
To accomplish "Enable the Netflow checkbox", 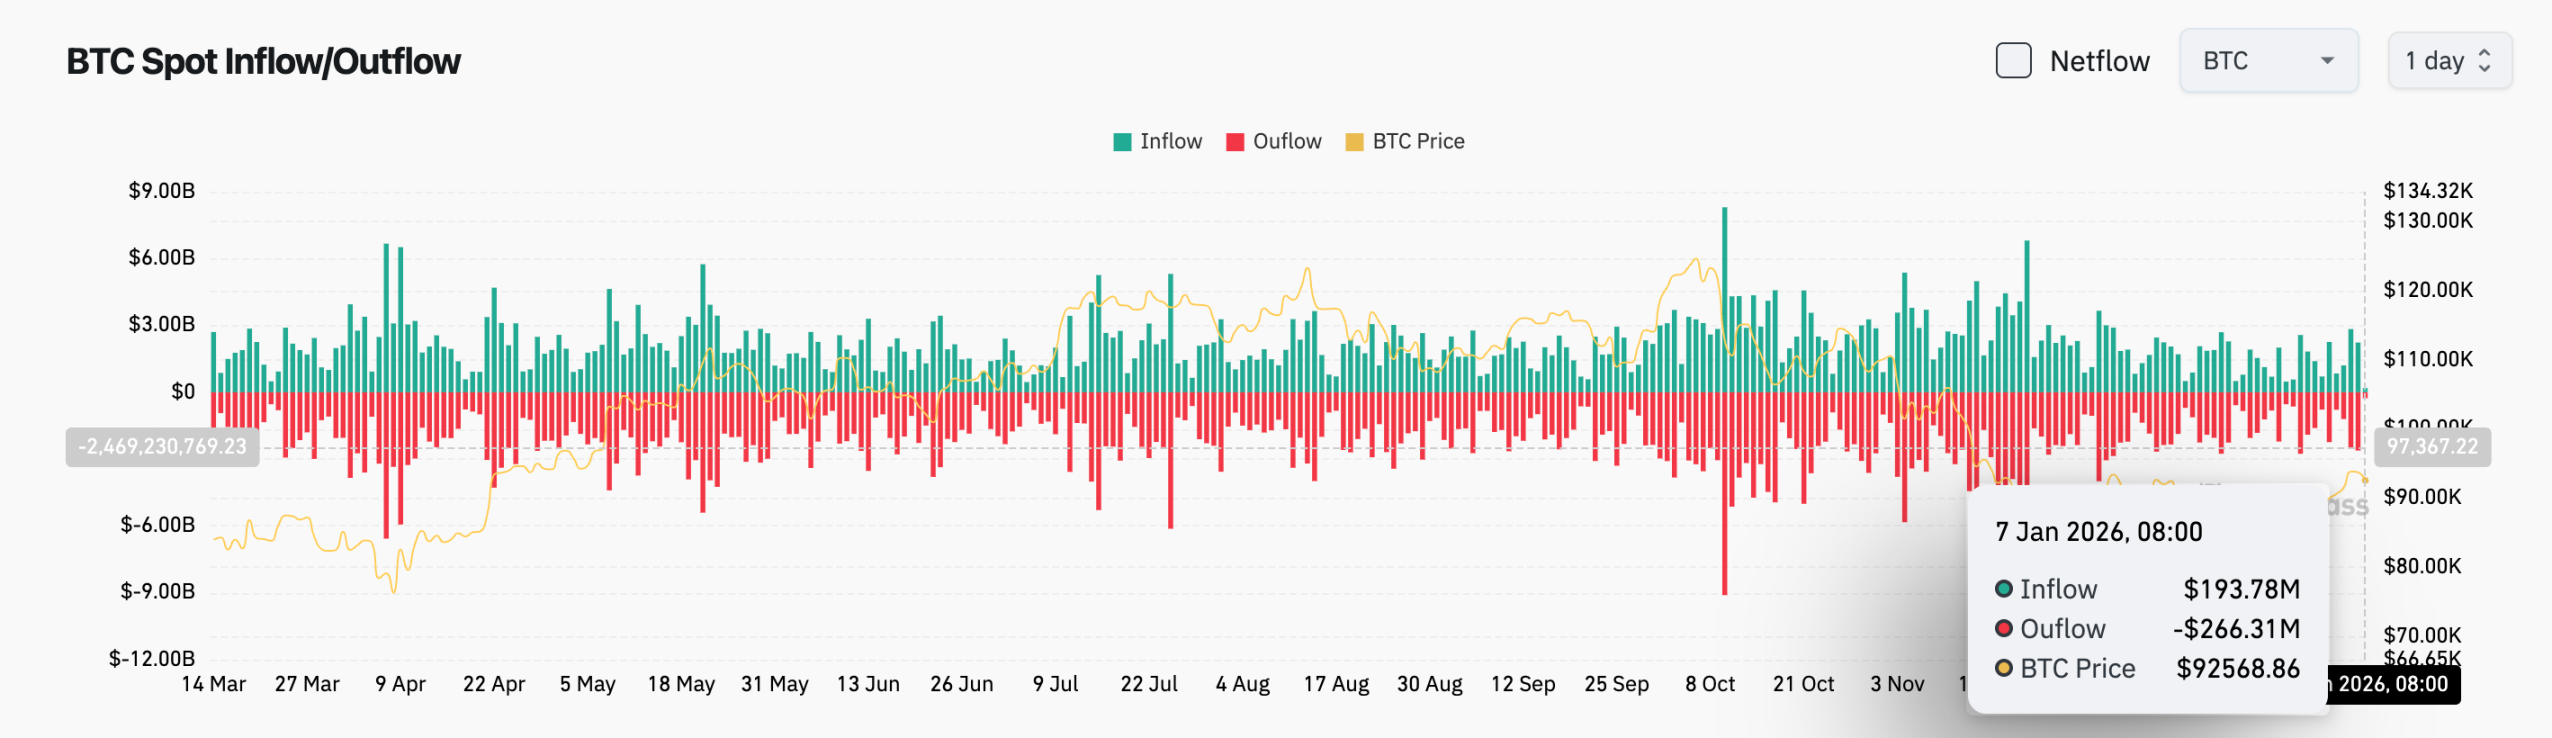I will click(x=2013, y=61).
